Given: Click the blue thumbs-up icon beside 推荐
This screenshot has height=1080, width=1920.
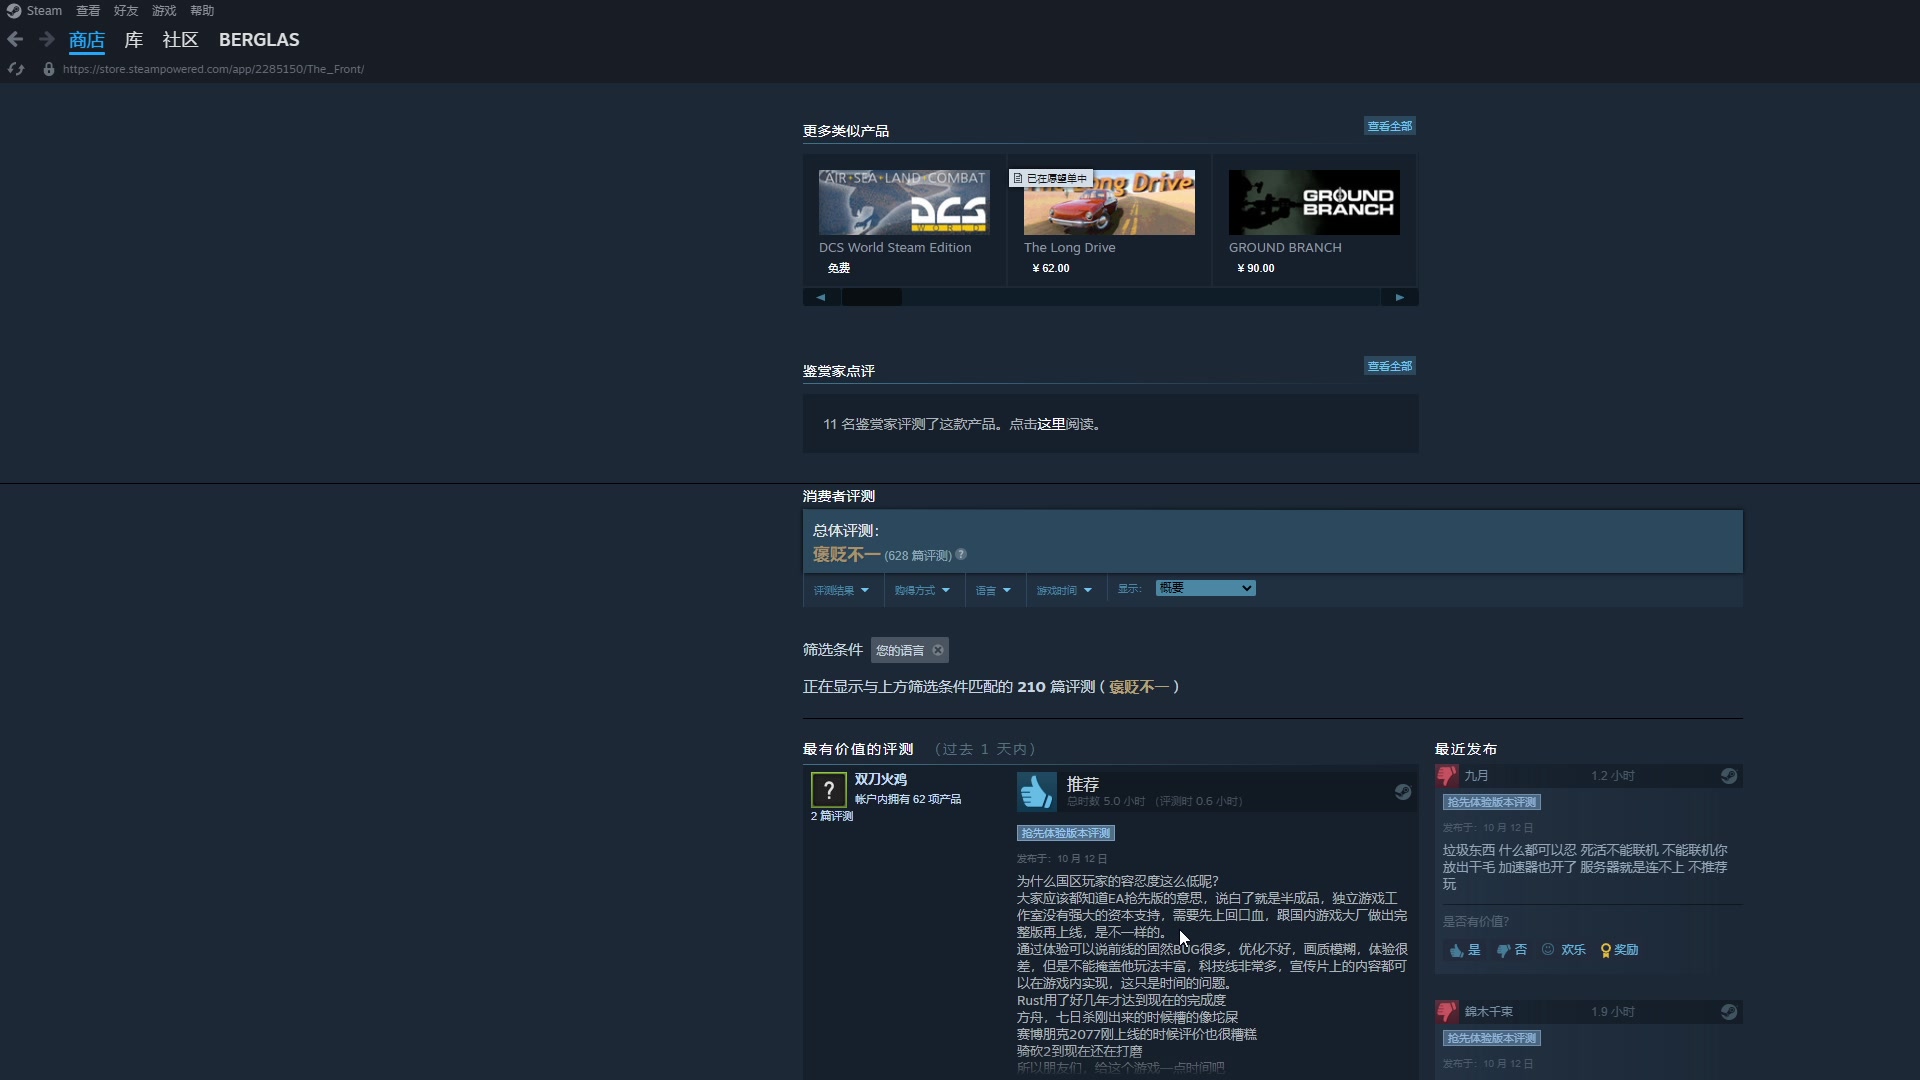Looking at the screenshot, I should 1036,791.
